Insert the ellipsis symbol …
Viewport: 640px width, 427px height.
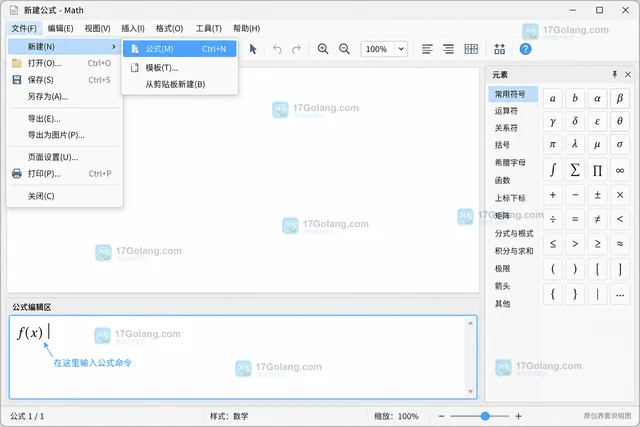[x=620, y=294]
